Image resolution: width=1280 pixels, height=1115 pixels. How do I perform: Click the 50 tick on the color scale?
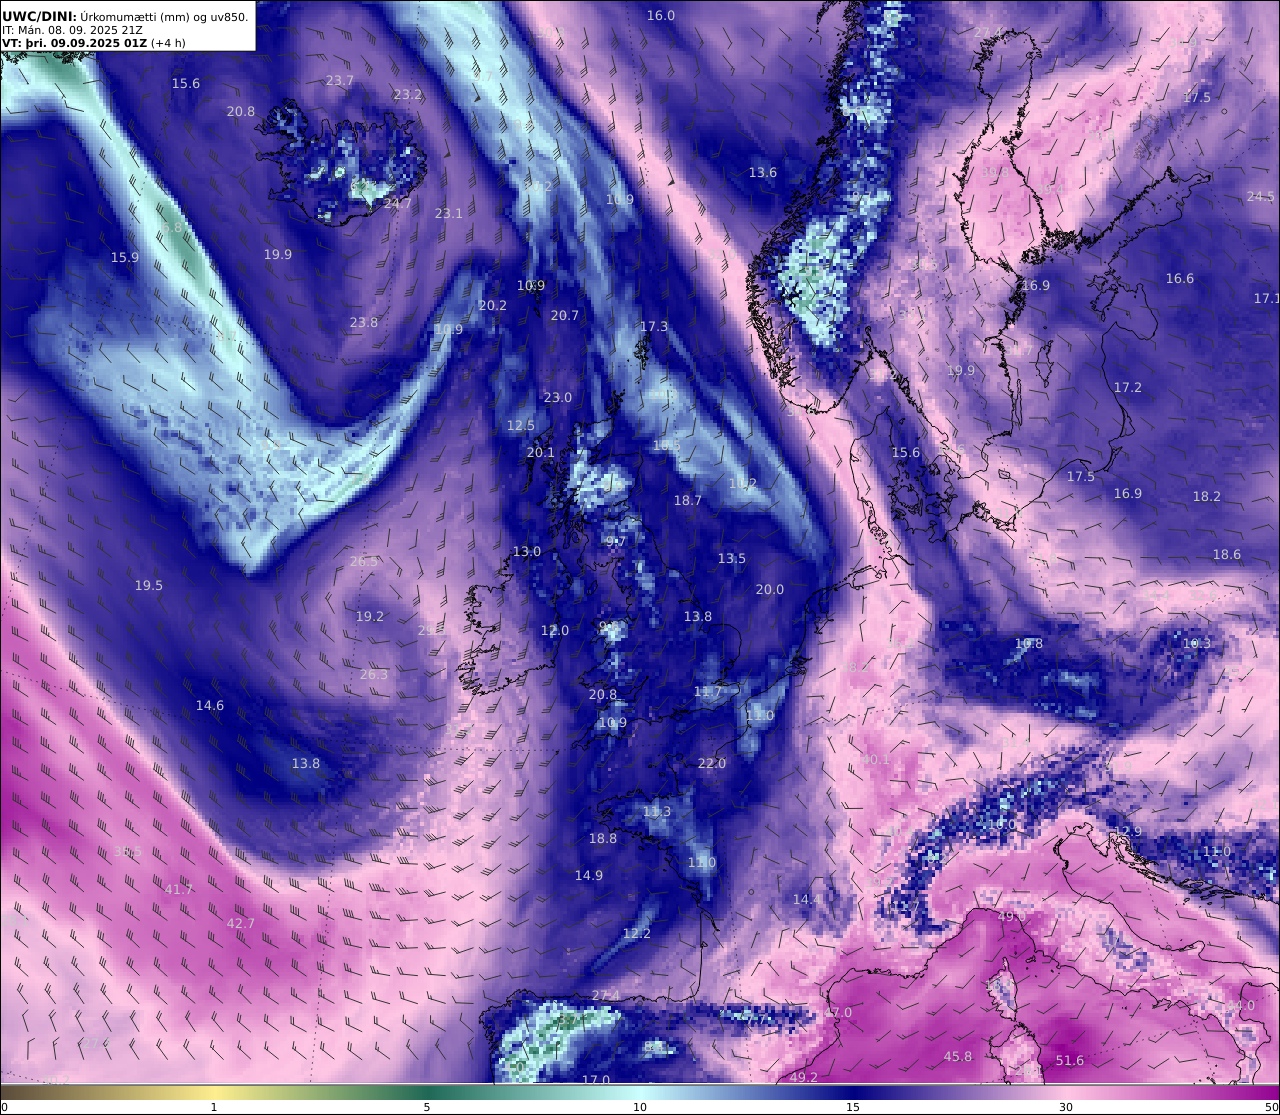pyautogui.click(x=1272, y=1107)
